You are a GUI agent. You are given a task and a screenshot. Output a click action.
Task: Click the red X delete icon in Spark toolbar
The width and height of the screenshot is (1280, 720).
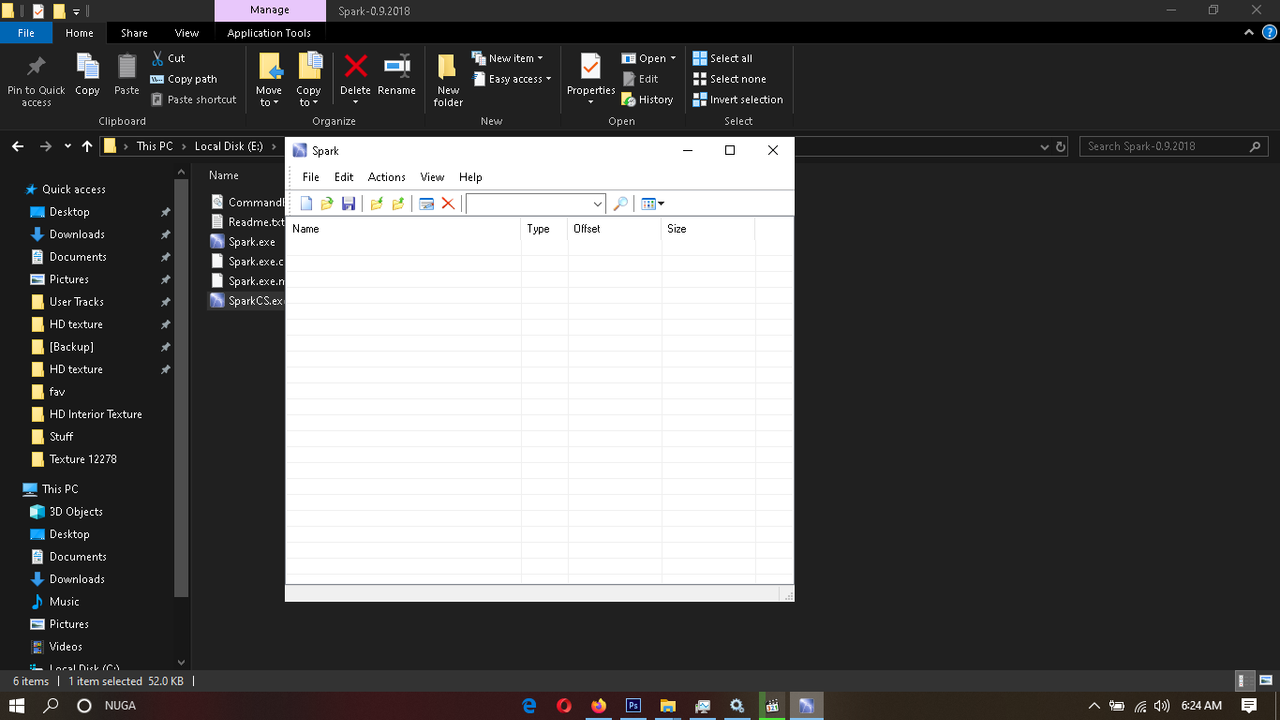point(448,204)
